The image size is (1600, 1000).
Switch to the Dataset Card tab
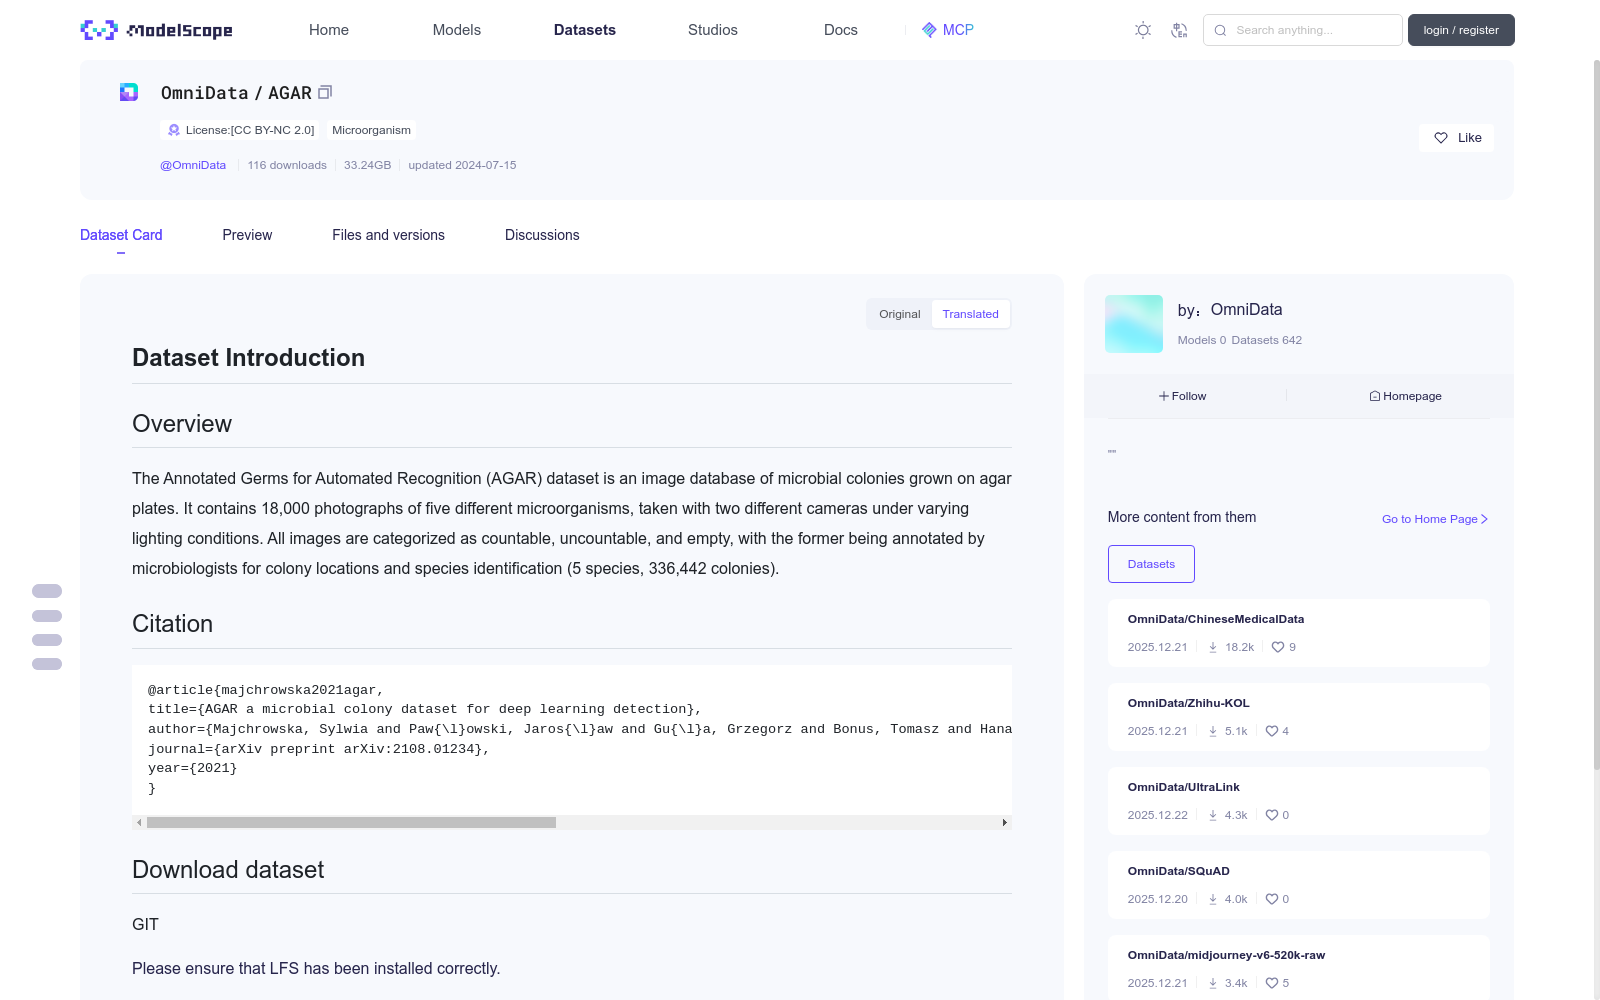click(x=121, y=235)
